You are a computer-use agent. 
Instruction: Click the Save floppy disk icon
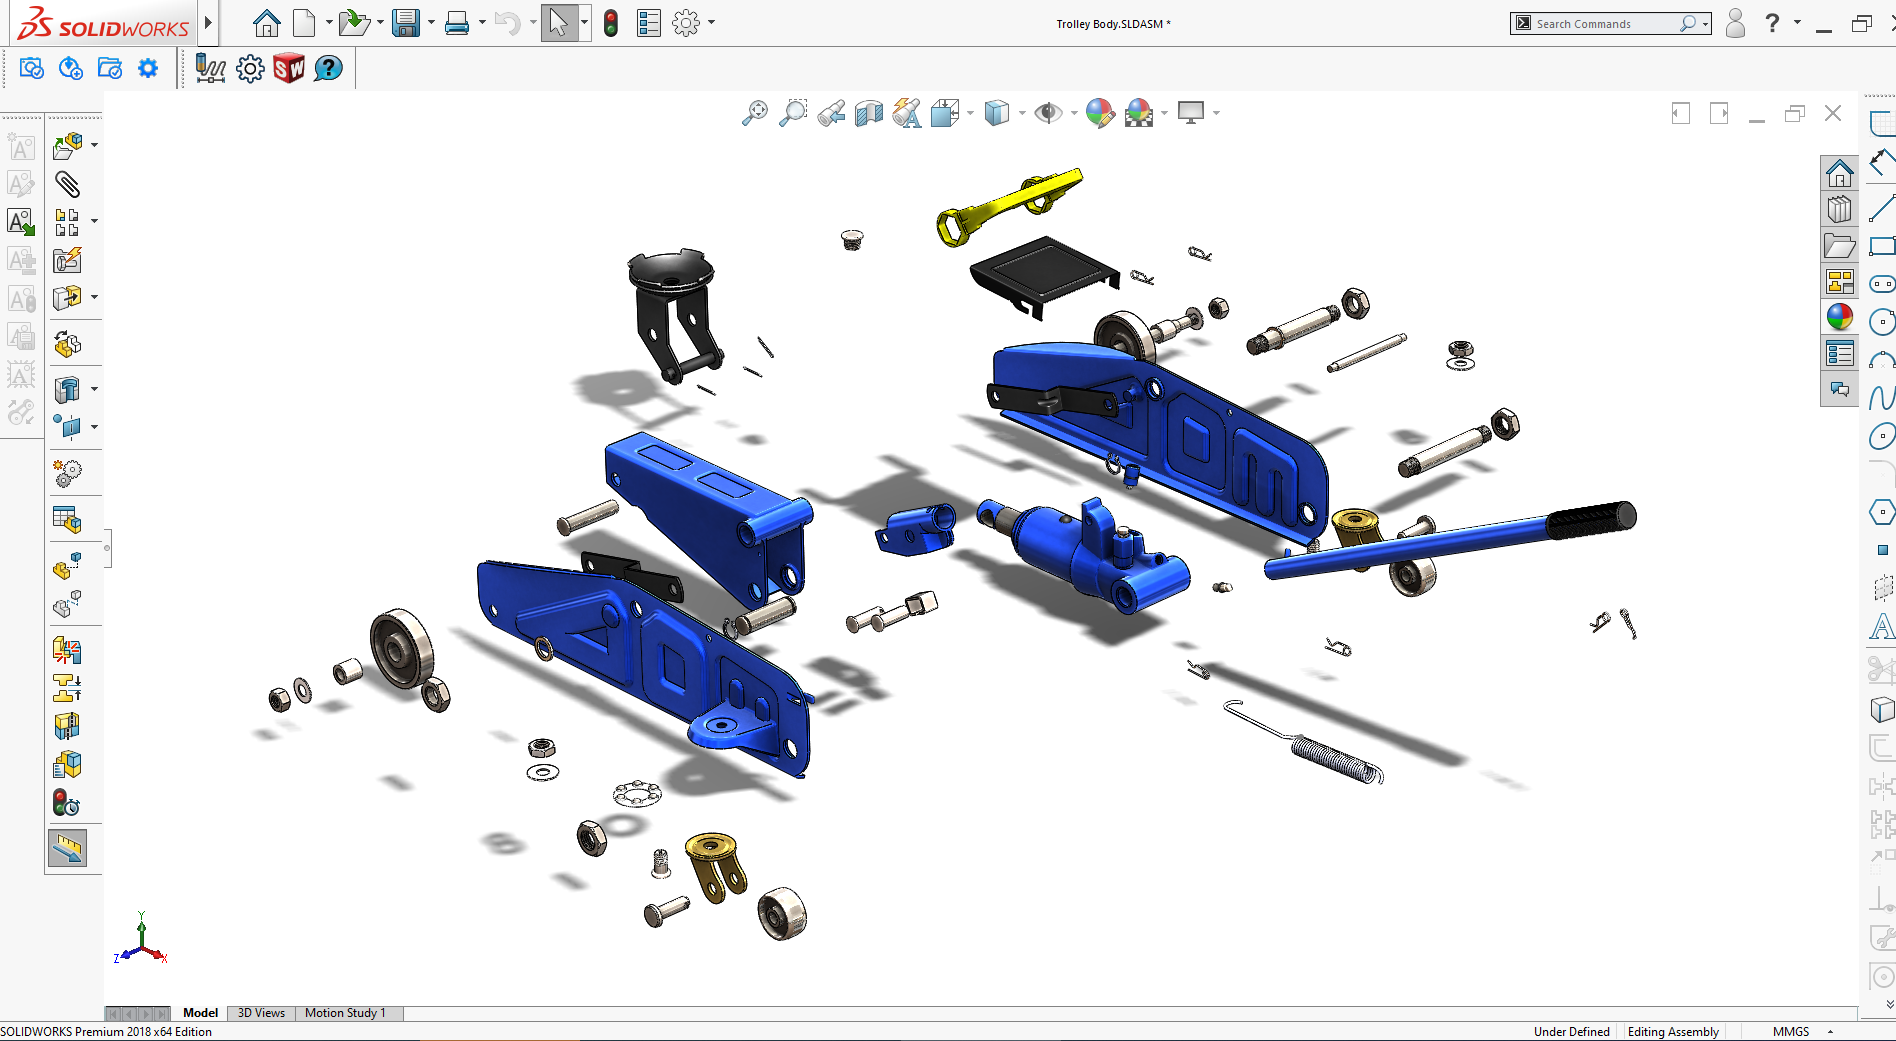tap(405, 23)
